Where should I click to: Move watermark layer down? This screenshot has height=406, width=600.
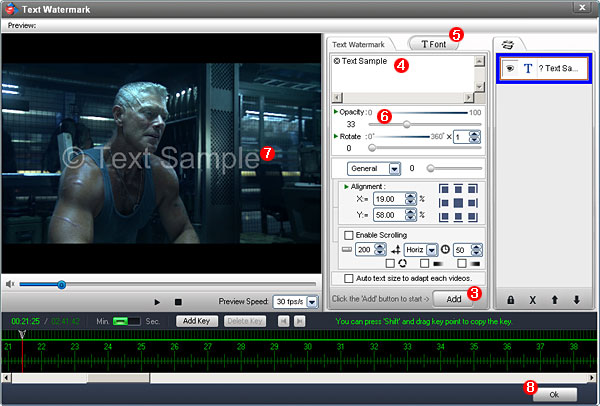pos(577,300)
